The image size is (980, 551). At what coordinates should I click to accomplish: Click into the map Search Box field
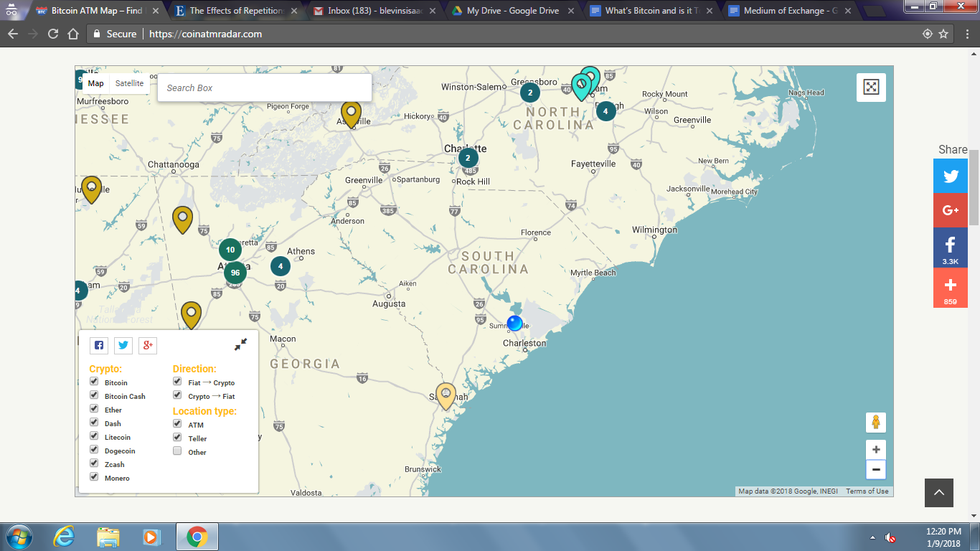pyautogui.click(x=264, y=88)
